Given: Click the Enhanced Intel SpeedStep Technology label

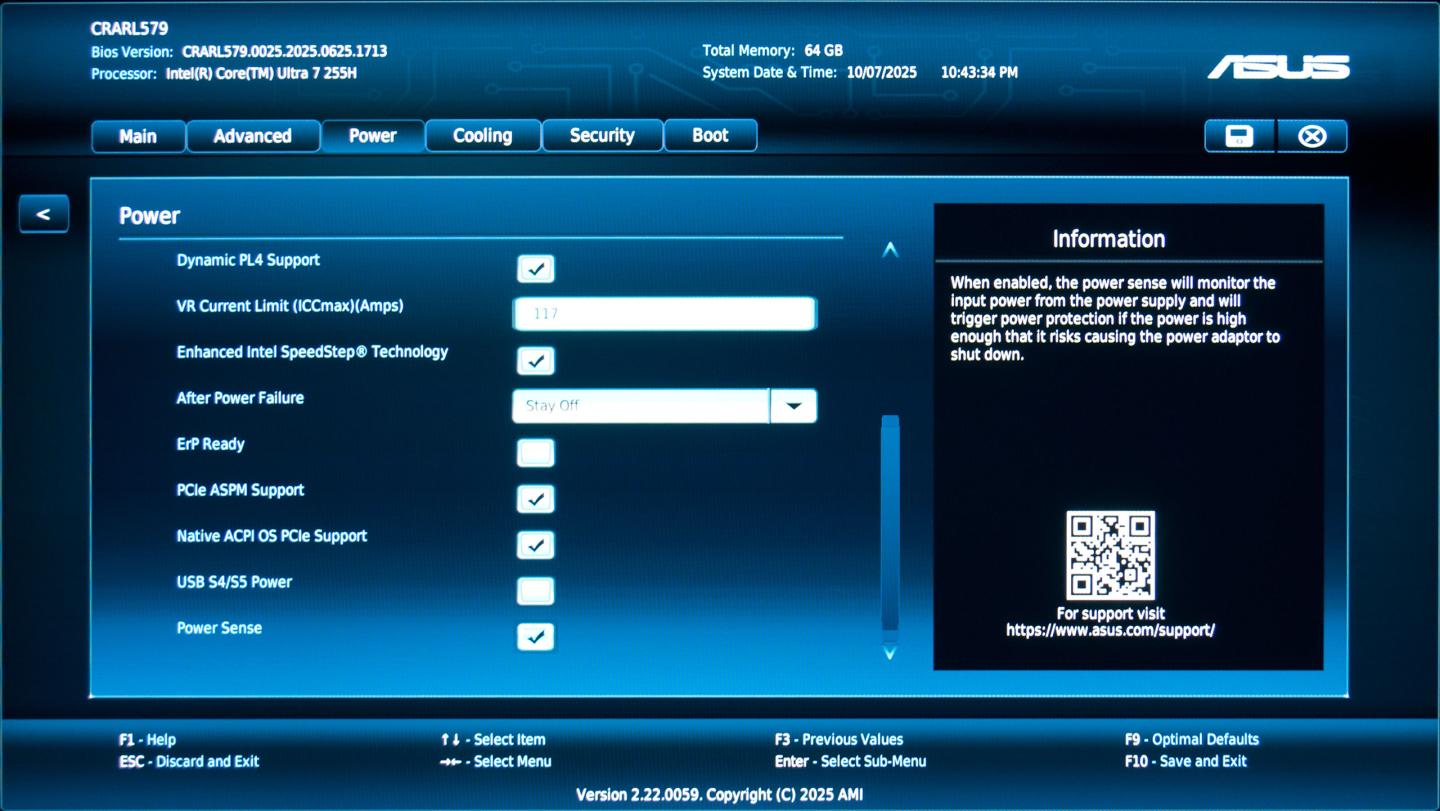Looking at the screenshot, I should click(312, 352).
